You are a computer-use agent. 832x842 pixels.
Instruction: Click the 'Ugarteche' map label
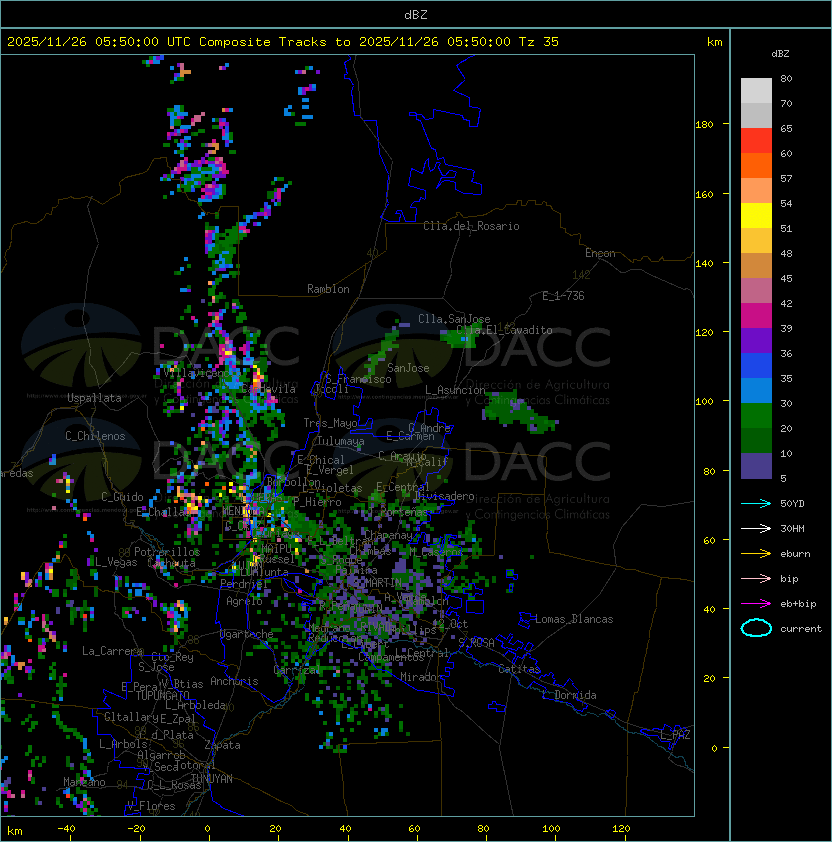coord(247,634)
